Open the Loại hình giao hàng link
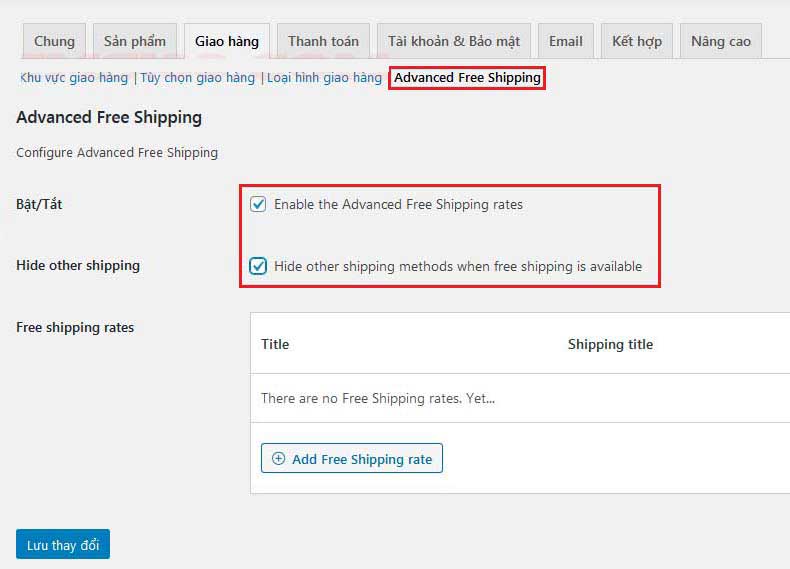 tap(324, 78)
